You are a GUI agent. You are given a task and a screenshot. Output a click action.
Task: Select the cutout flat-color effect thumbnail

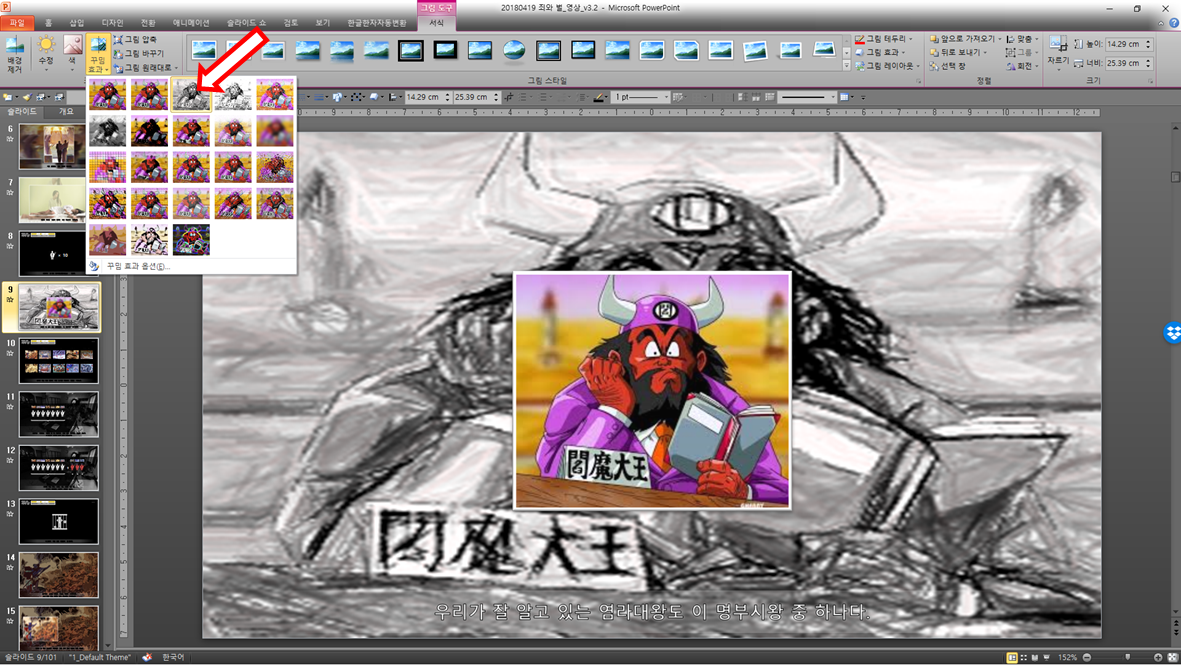[x=108, y=239]
